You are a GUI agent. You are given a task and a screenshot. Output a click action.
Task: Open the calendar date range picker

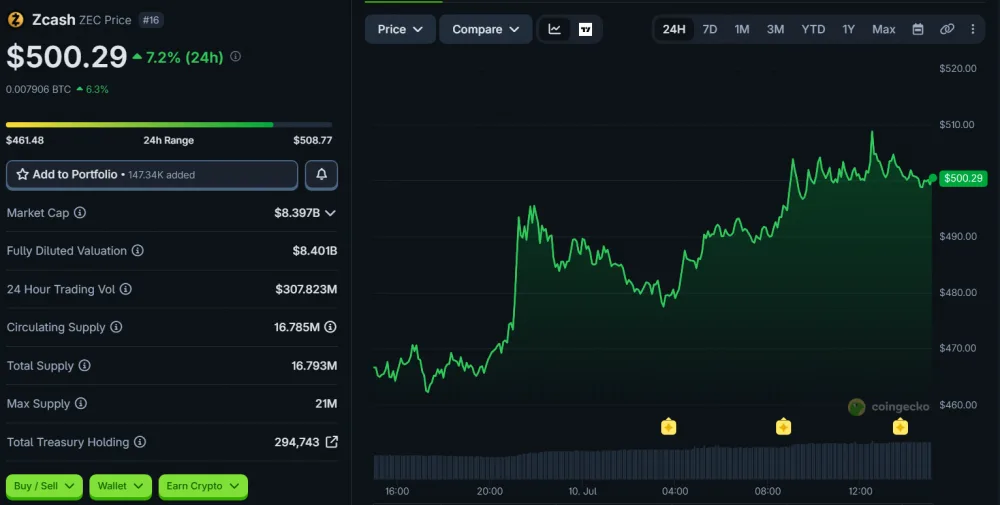pyautogui.click(x=918, y=29)
